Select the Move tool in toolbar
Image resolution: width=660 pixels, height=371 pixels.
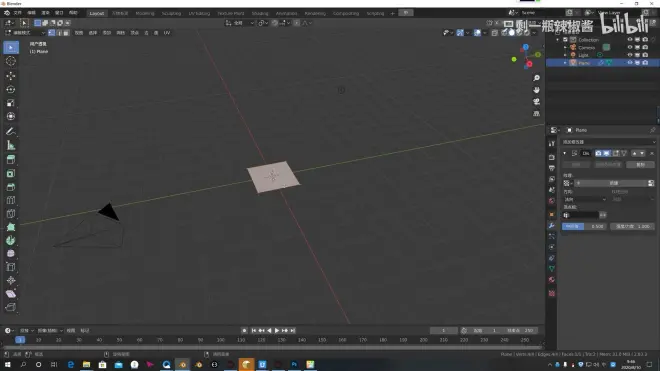11,75
